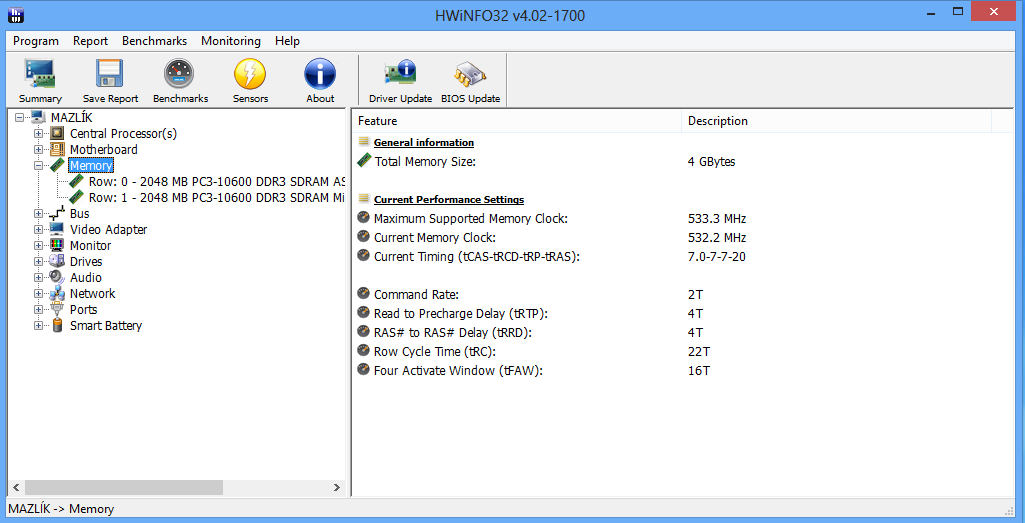Open the Summary toolbar icon
This screenshot has height=523, width=1025.
(40, 73)
